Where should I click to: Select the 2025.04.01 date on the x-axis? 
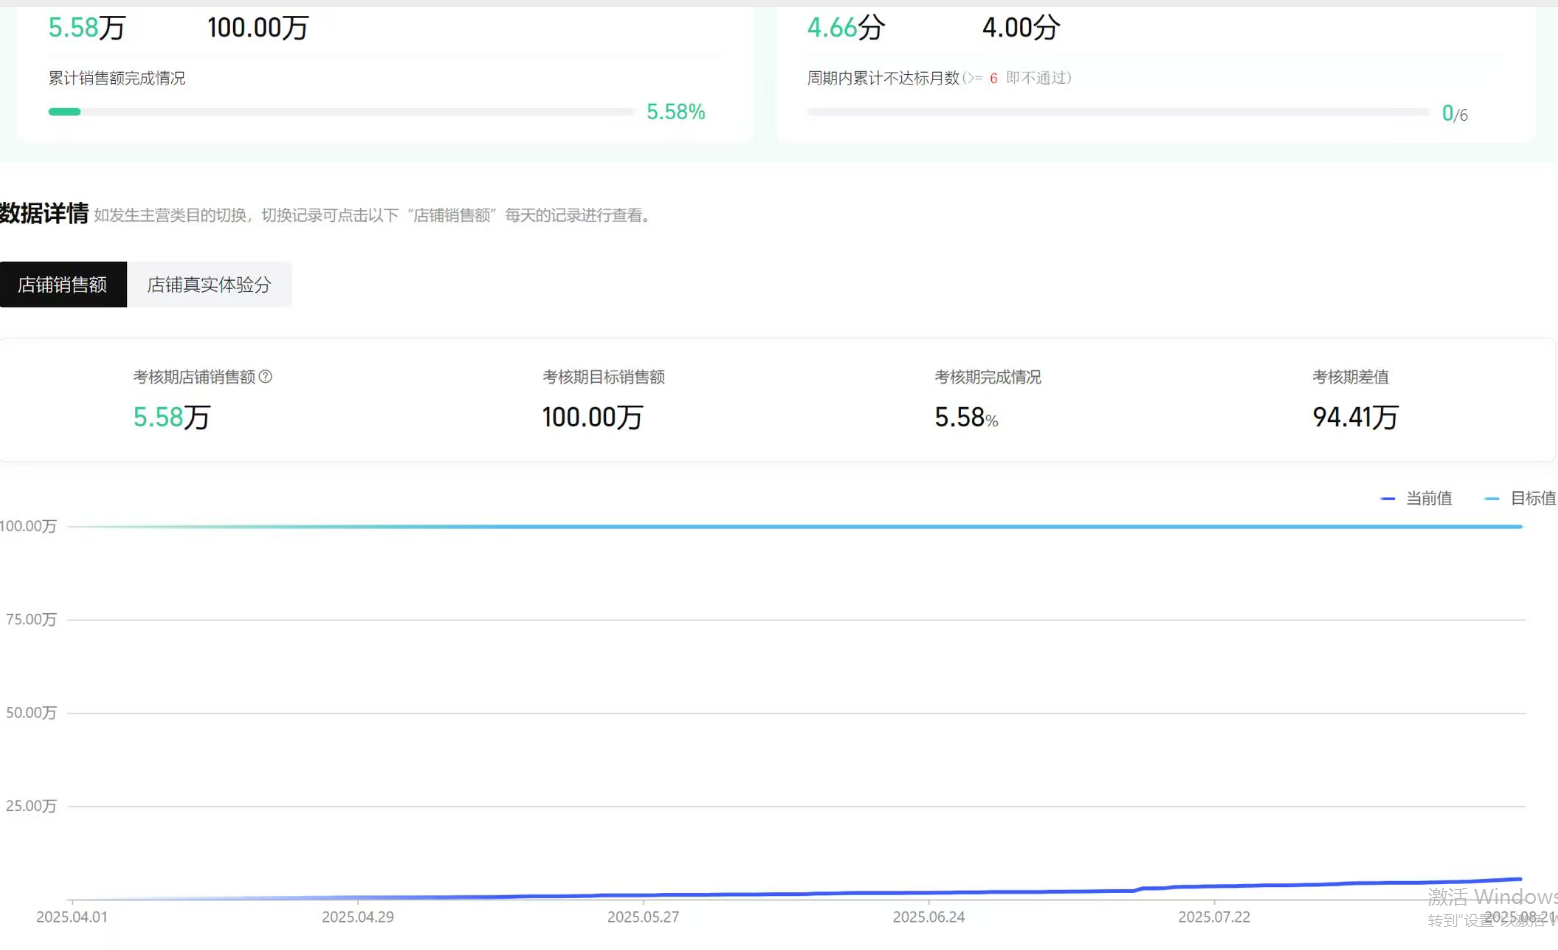[72, 917]
